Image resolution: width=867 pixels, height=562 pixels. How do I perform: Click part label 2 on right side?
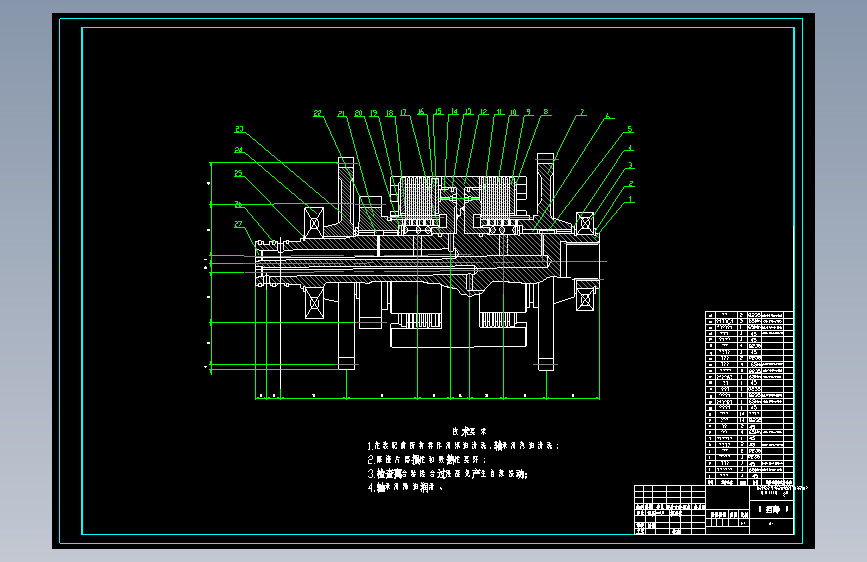[x=631, y=184]
